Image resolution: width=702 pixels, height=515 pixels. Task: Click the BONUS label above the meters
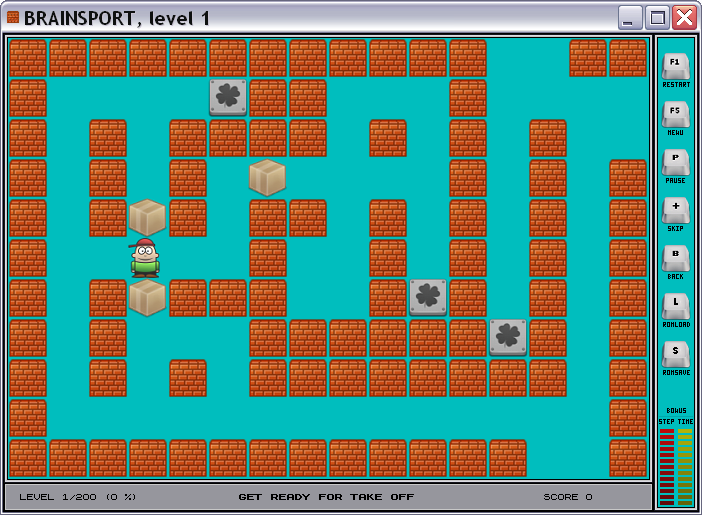point(676,411)
